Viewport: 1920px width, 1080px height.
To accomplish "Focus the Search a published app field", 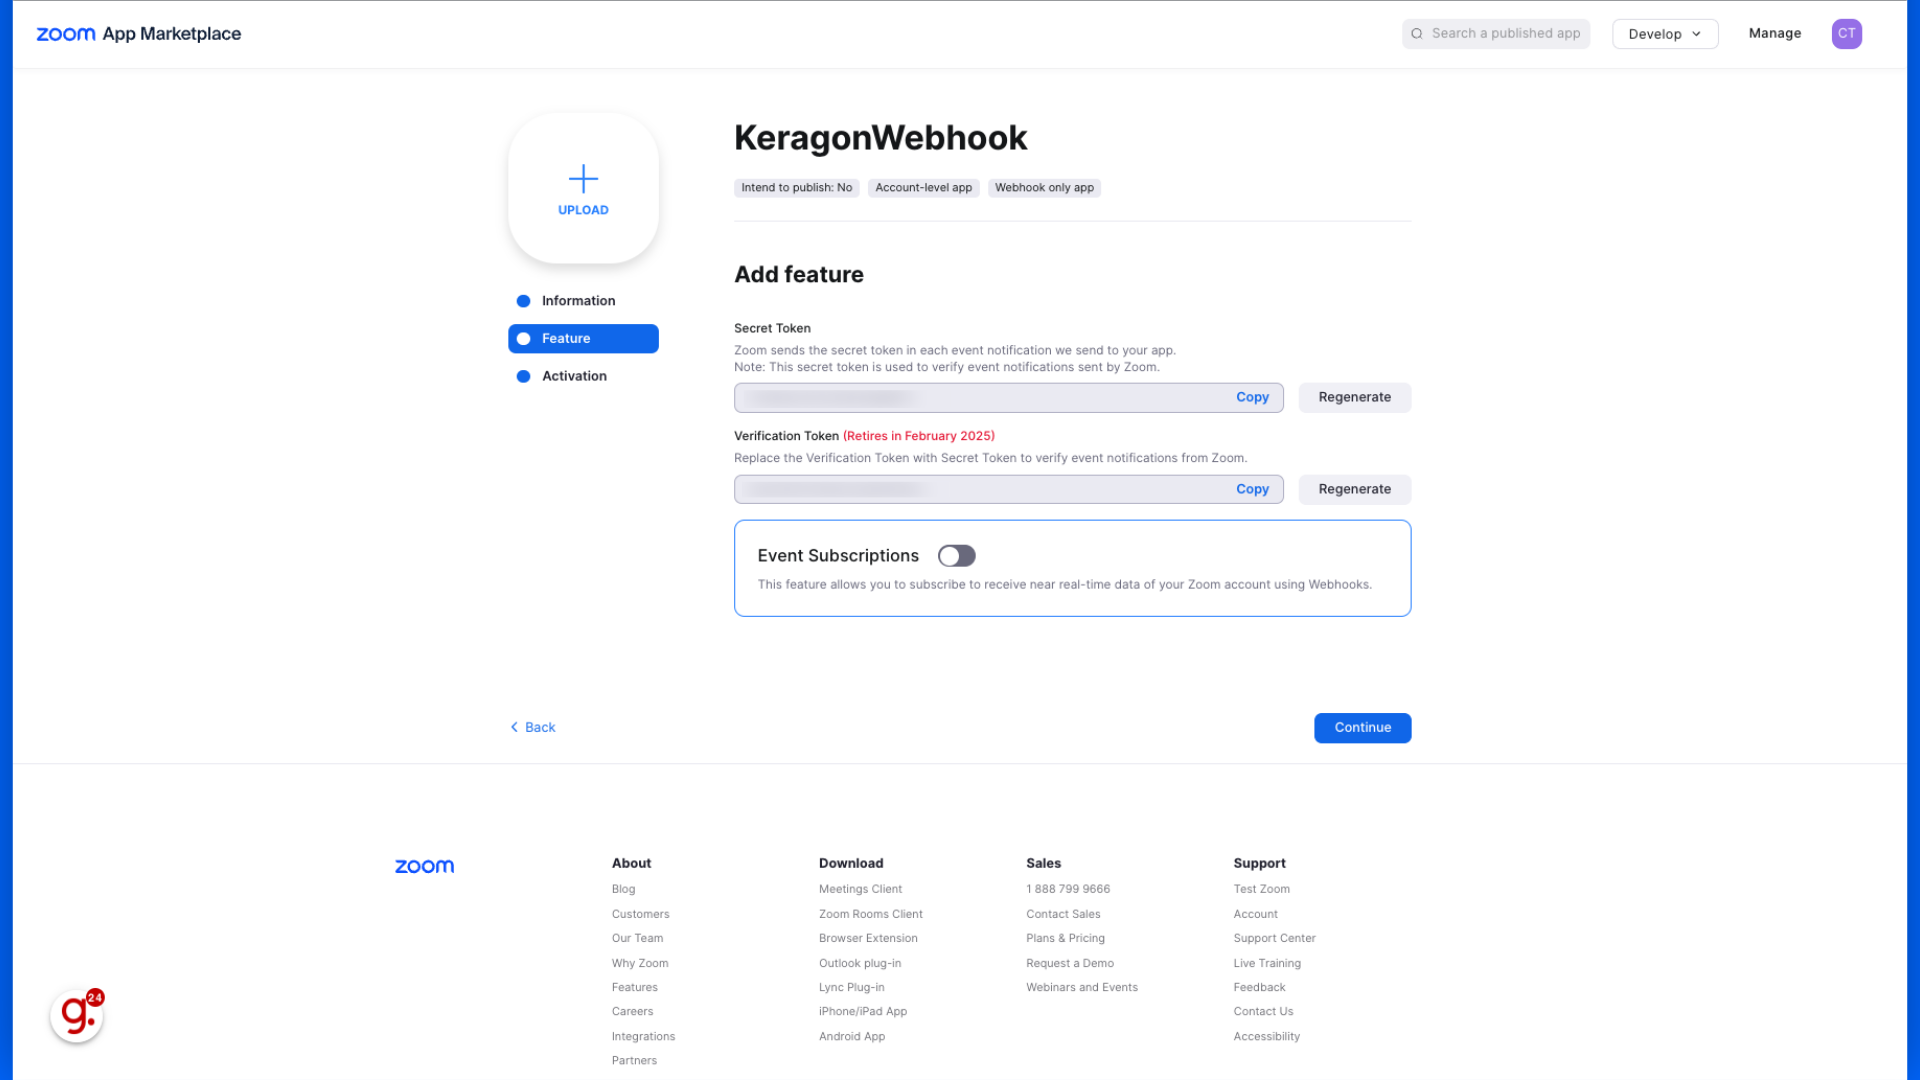I will [1496, 34].
